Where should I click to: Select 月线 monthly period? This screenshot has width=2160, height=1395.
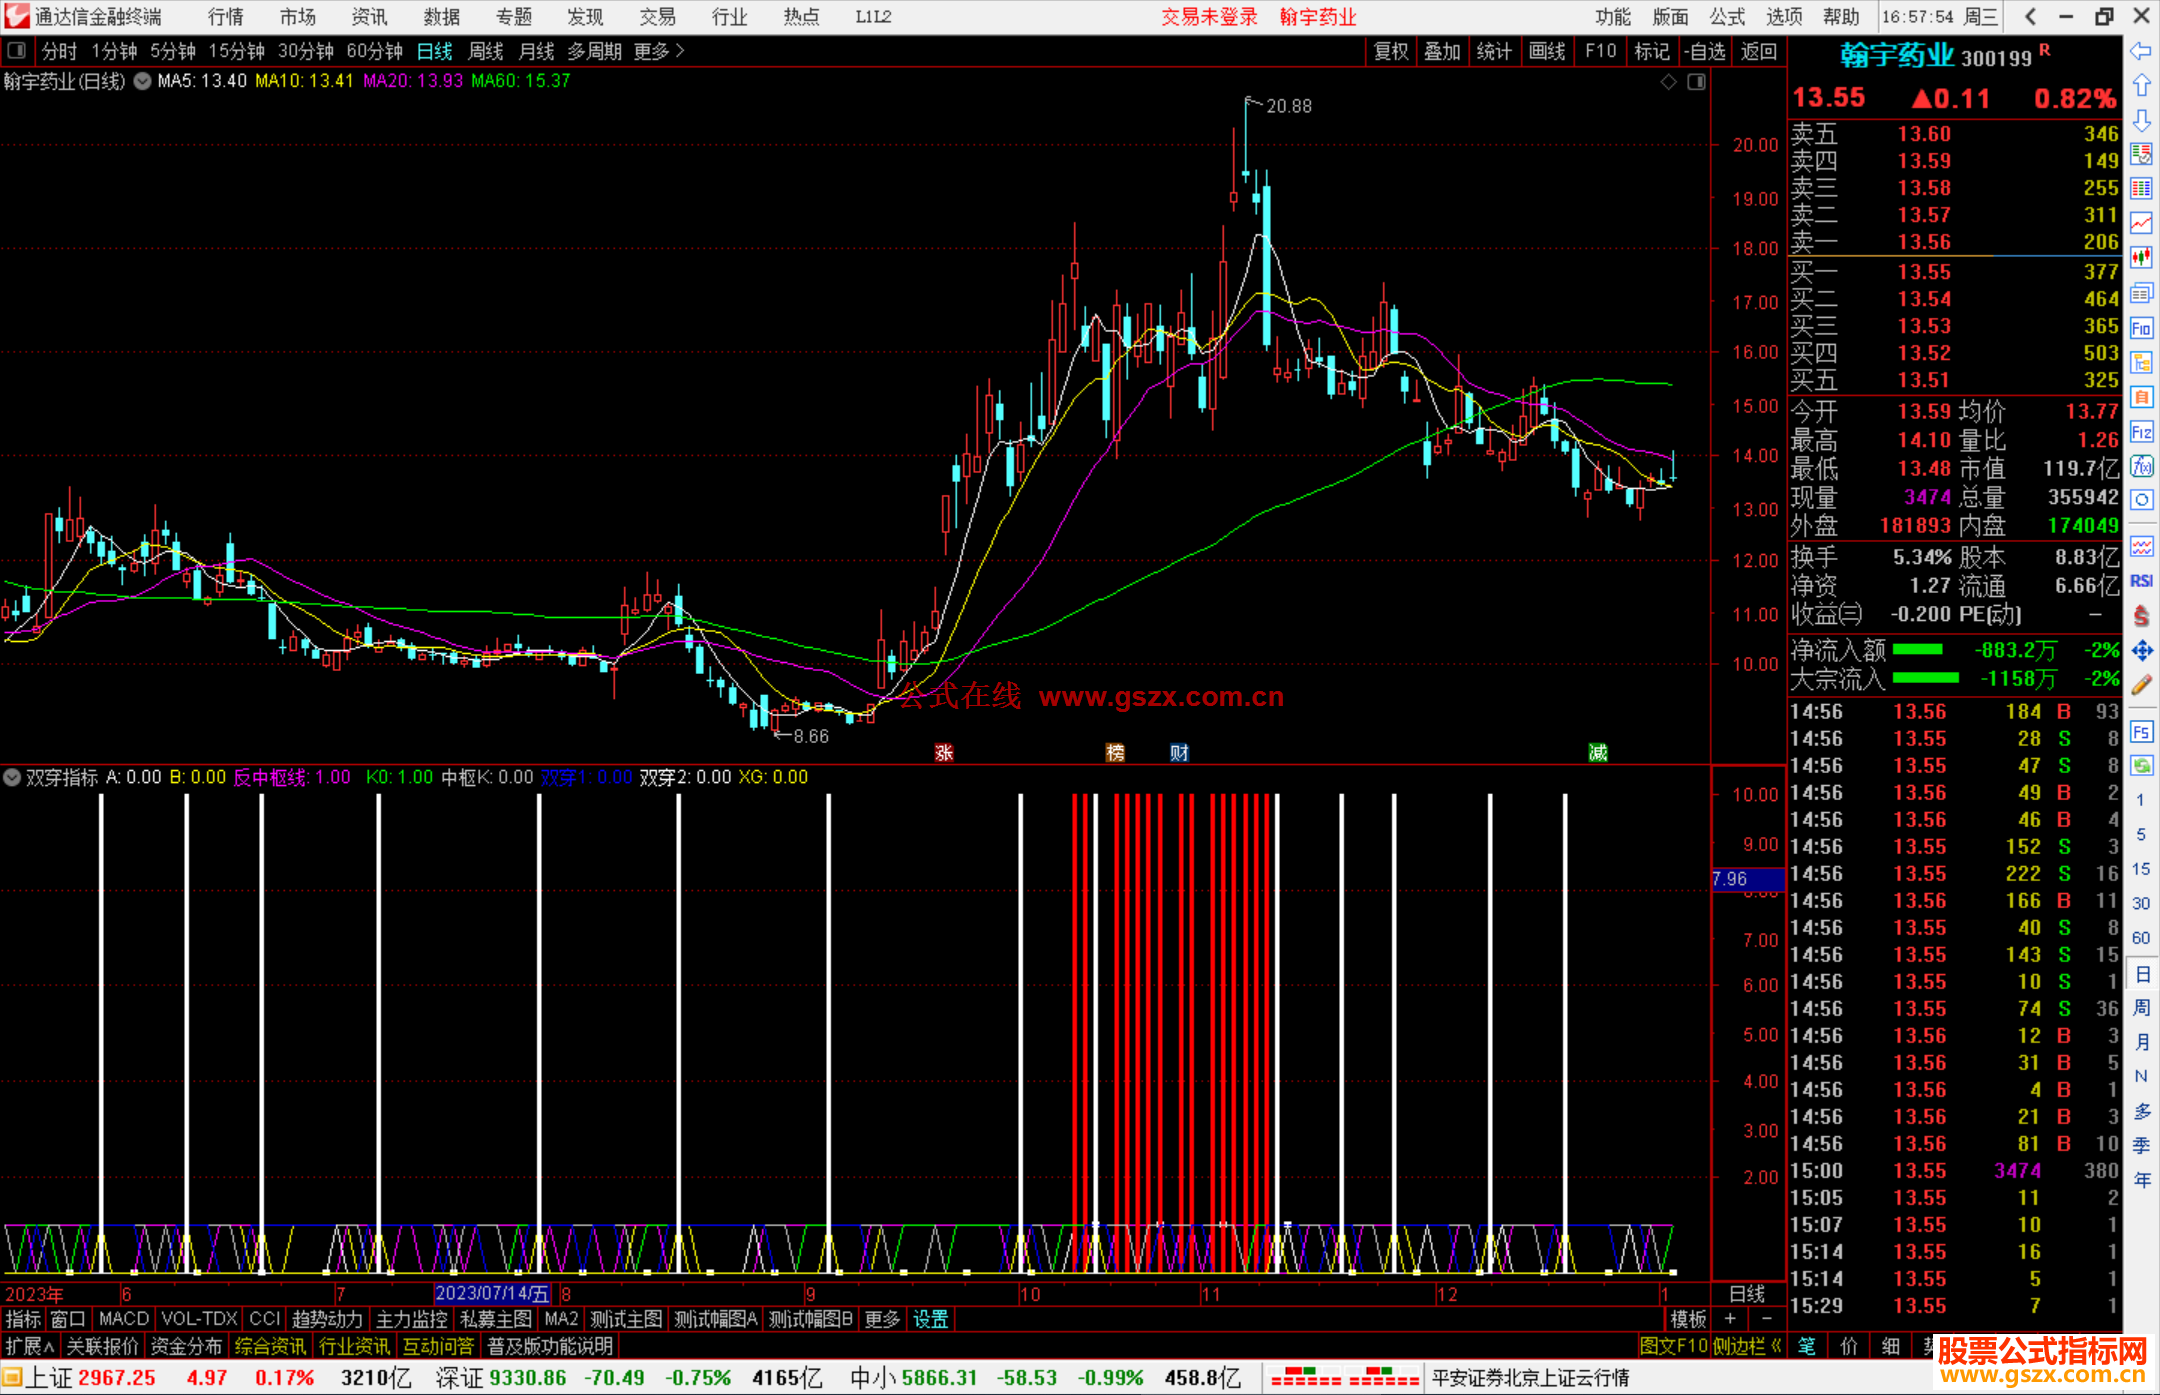pos(537,51)
